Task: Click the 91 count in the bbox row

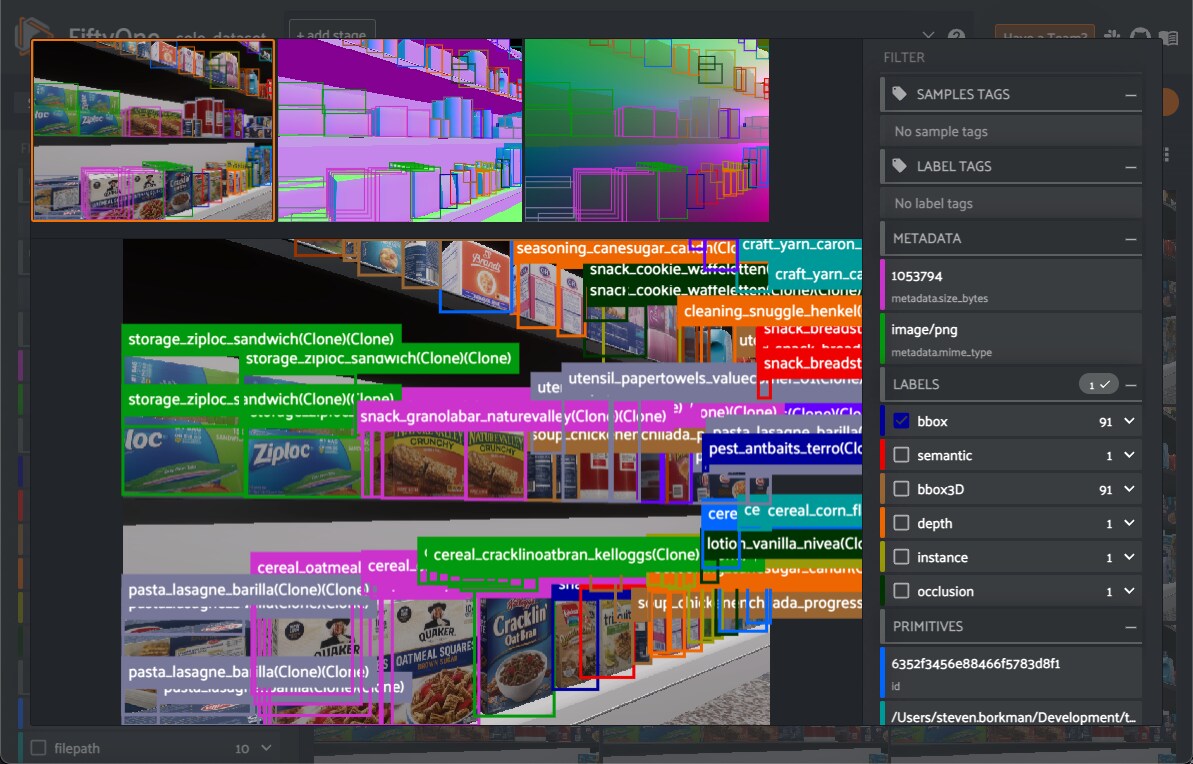Action: 1106,422
